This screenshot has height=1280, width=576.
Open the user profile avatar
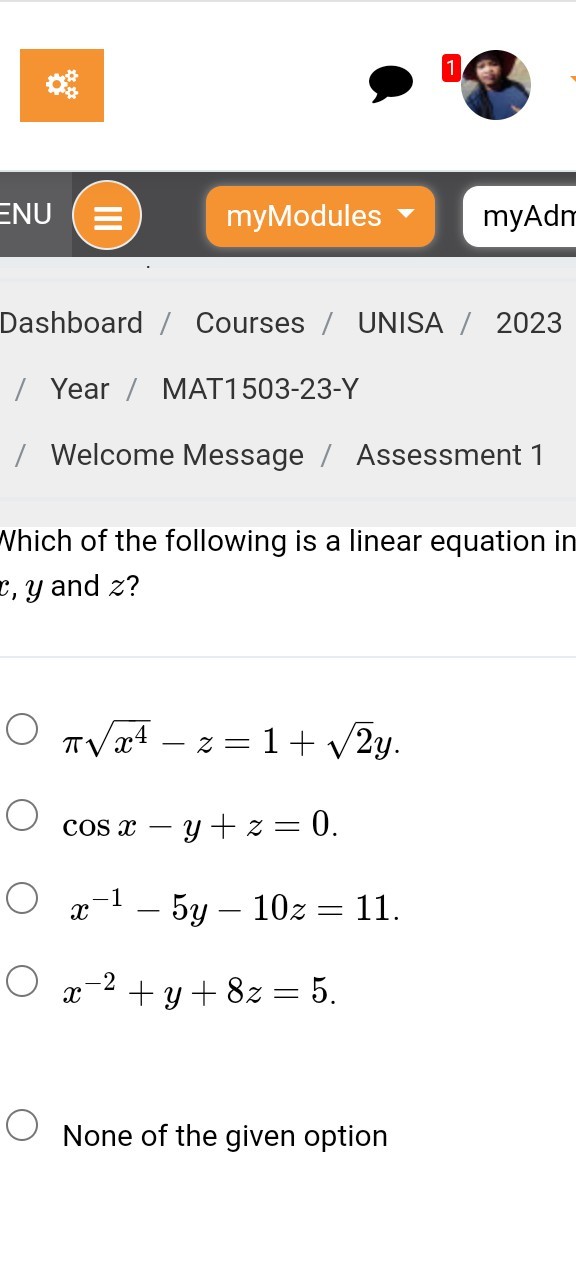pos(496,85)
